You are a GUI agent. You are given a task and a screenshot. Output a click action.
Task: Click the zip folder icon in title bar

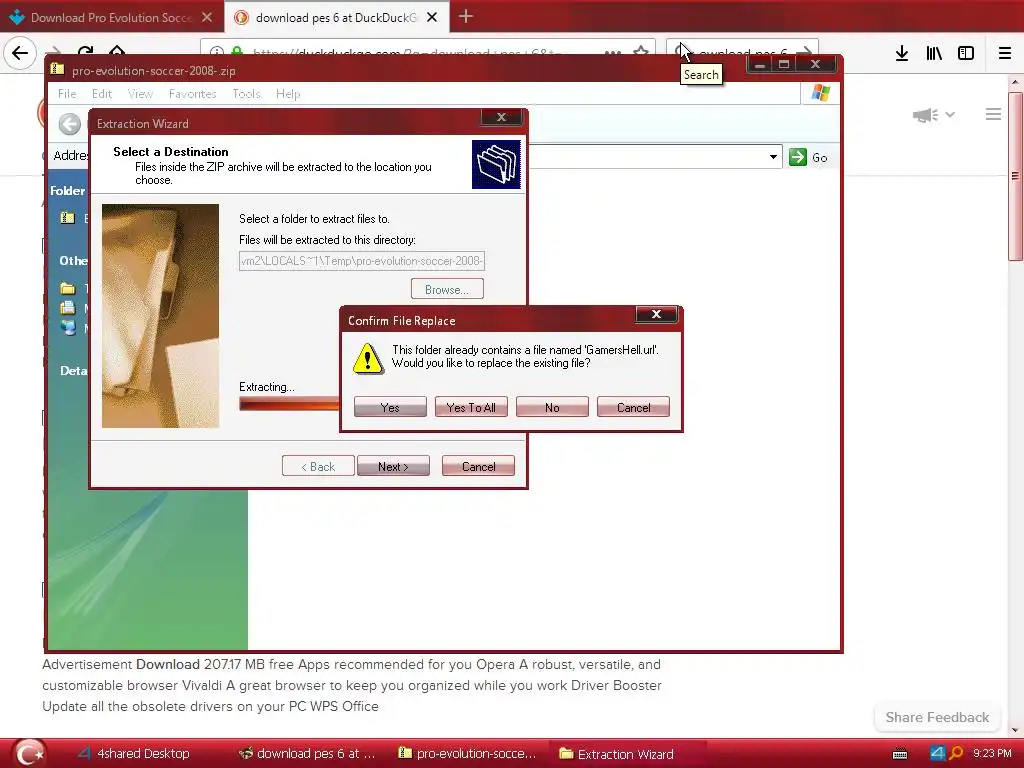58,69
